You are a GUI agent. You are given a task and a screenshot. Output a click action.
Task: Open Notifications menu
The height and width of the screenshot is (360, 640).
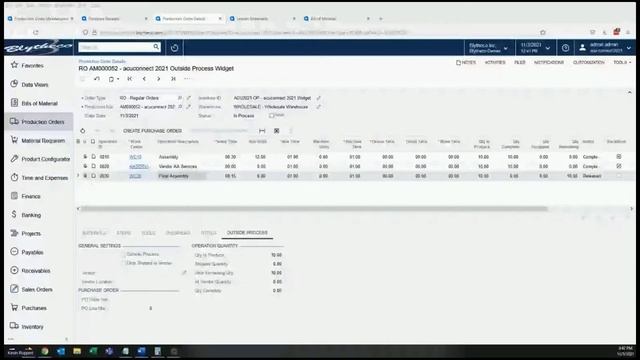(x=549, y=62)
